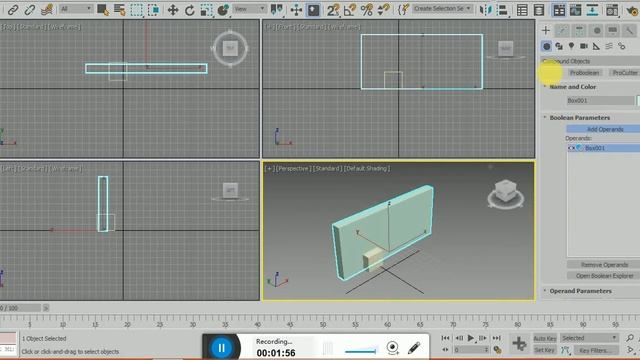
Task: Toggle eye visibility of Box001 operand
Action: tap(571, 148)
